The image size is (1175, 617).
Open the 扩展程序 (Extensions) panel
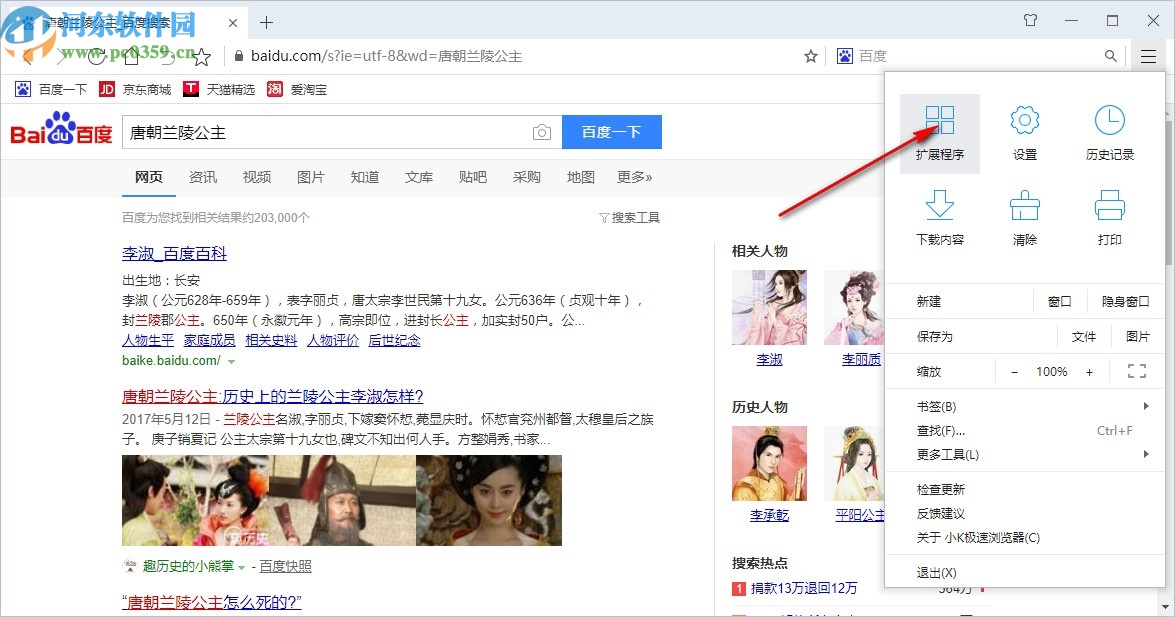pos(938,131)
